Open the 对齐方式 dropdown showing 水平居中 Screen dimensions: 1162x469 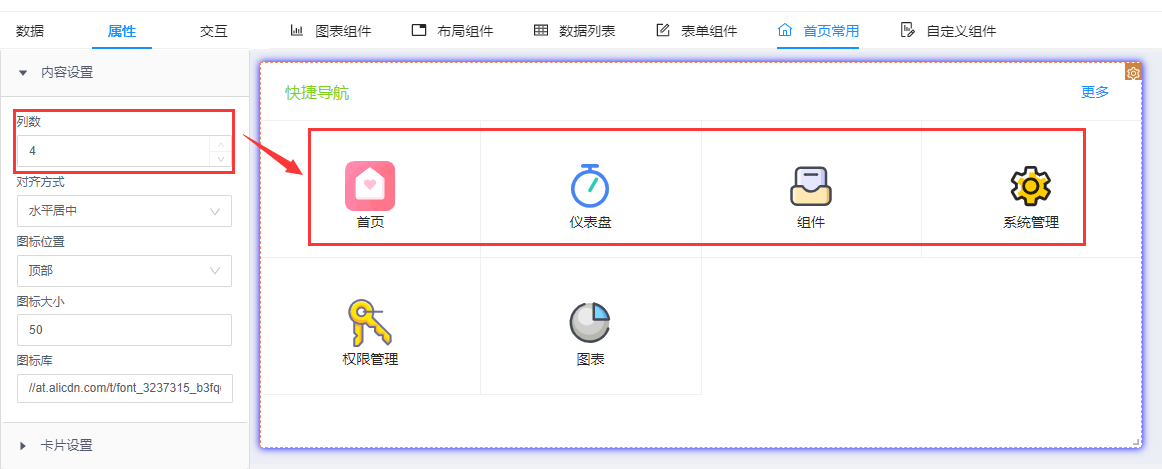tap(124, 211)
